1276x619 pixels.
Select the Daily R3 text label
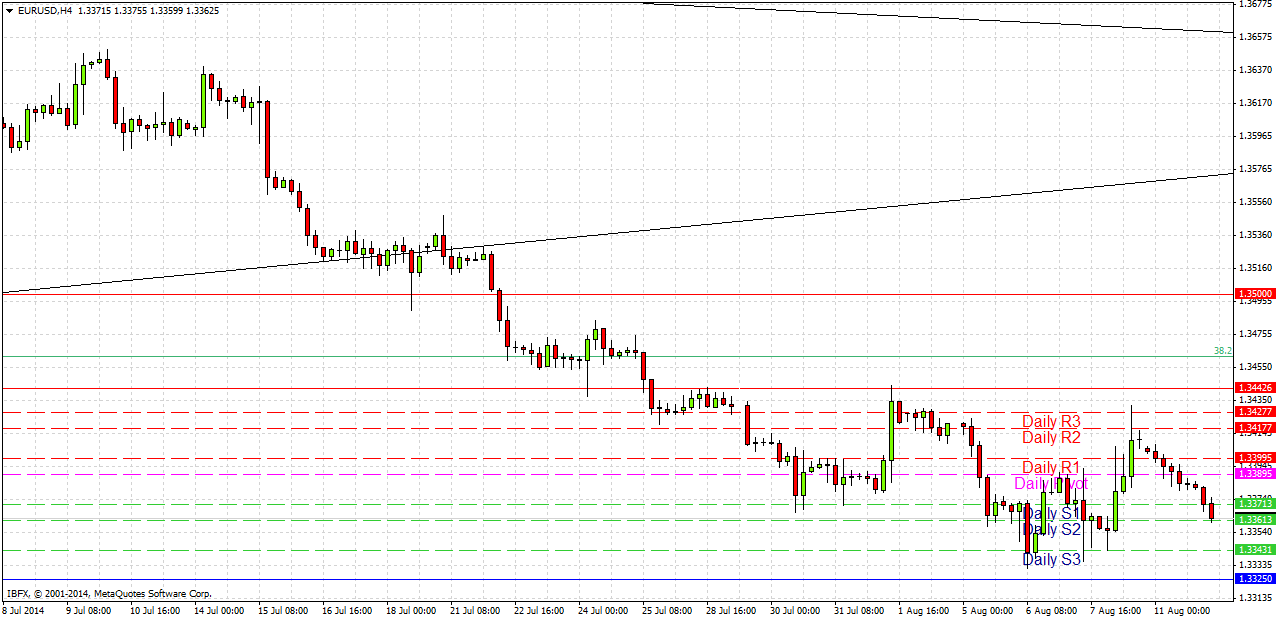pyautogui.click(x=1051, y=420)
